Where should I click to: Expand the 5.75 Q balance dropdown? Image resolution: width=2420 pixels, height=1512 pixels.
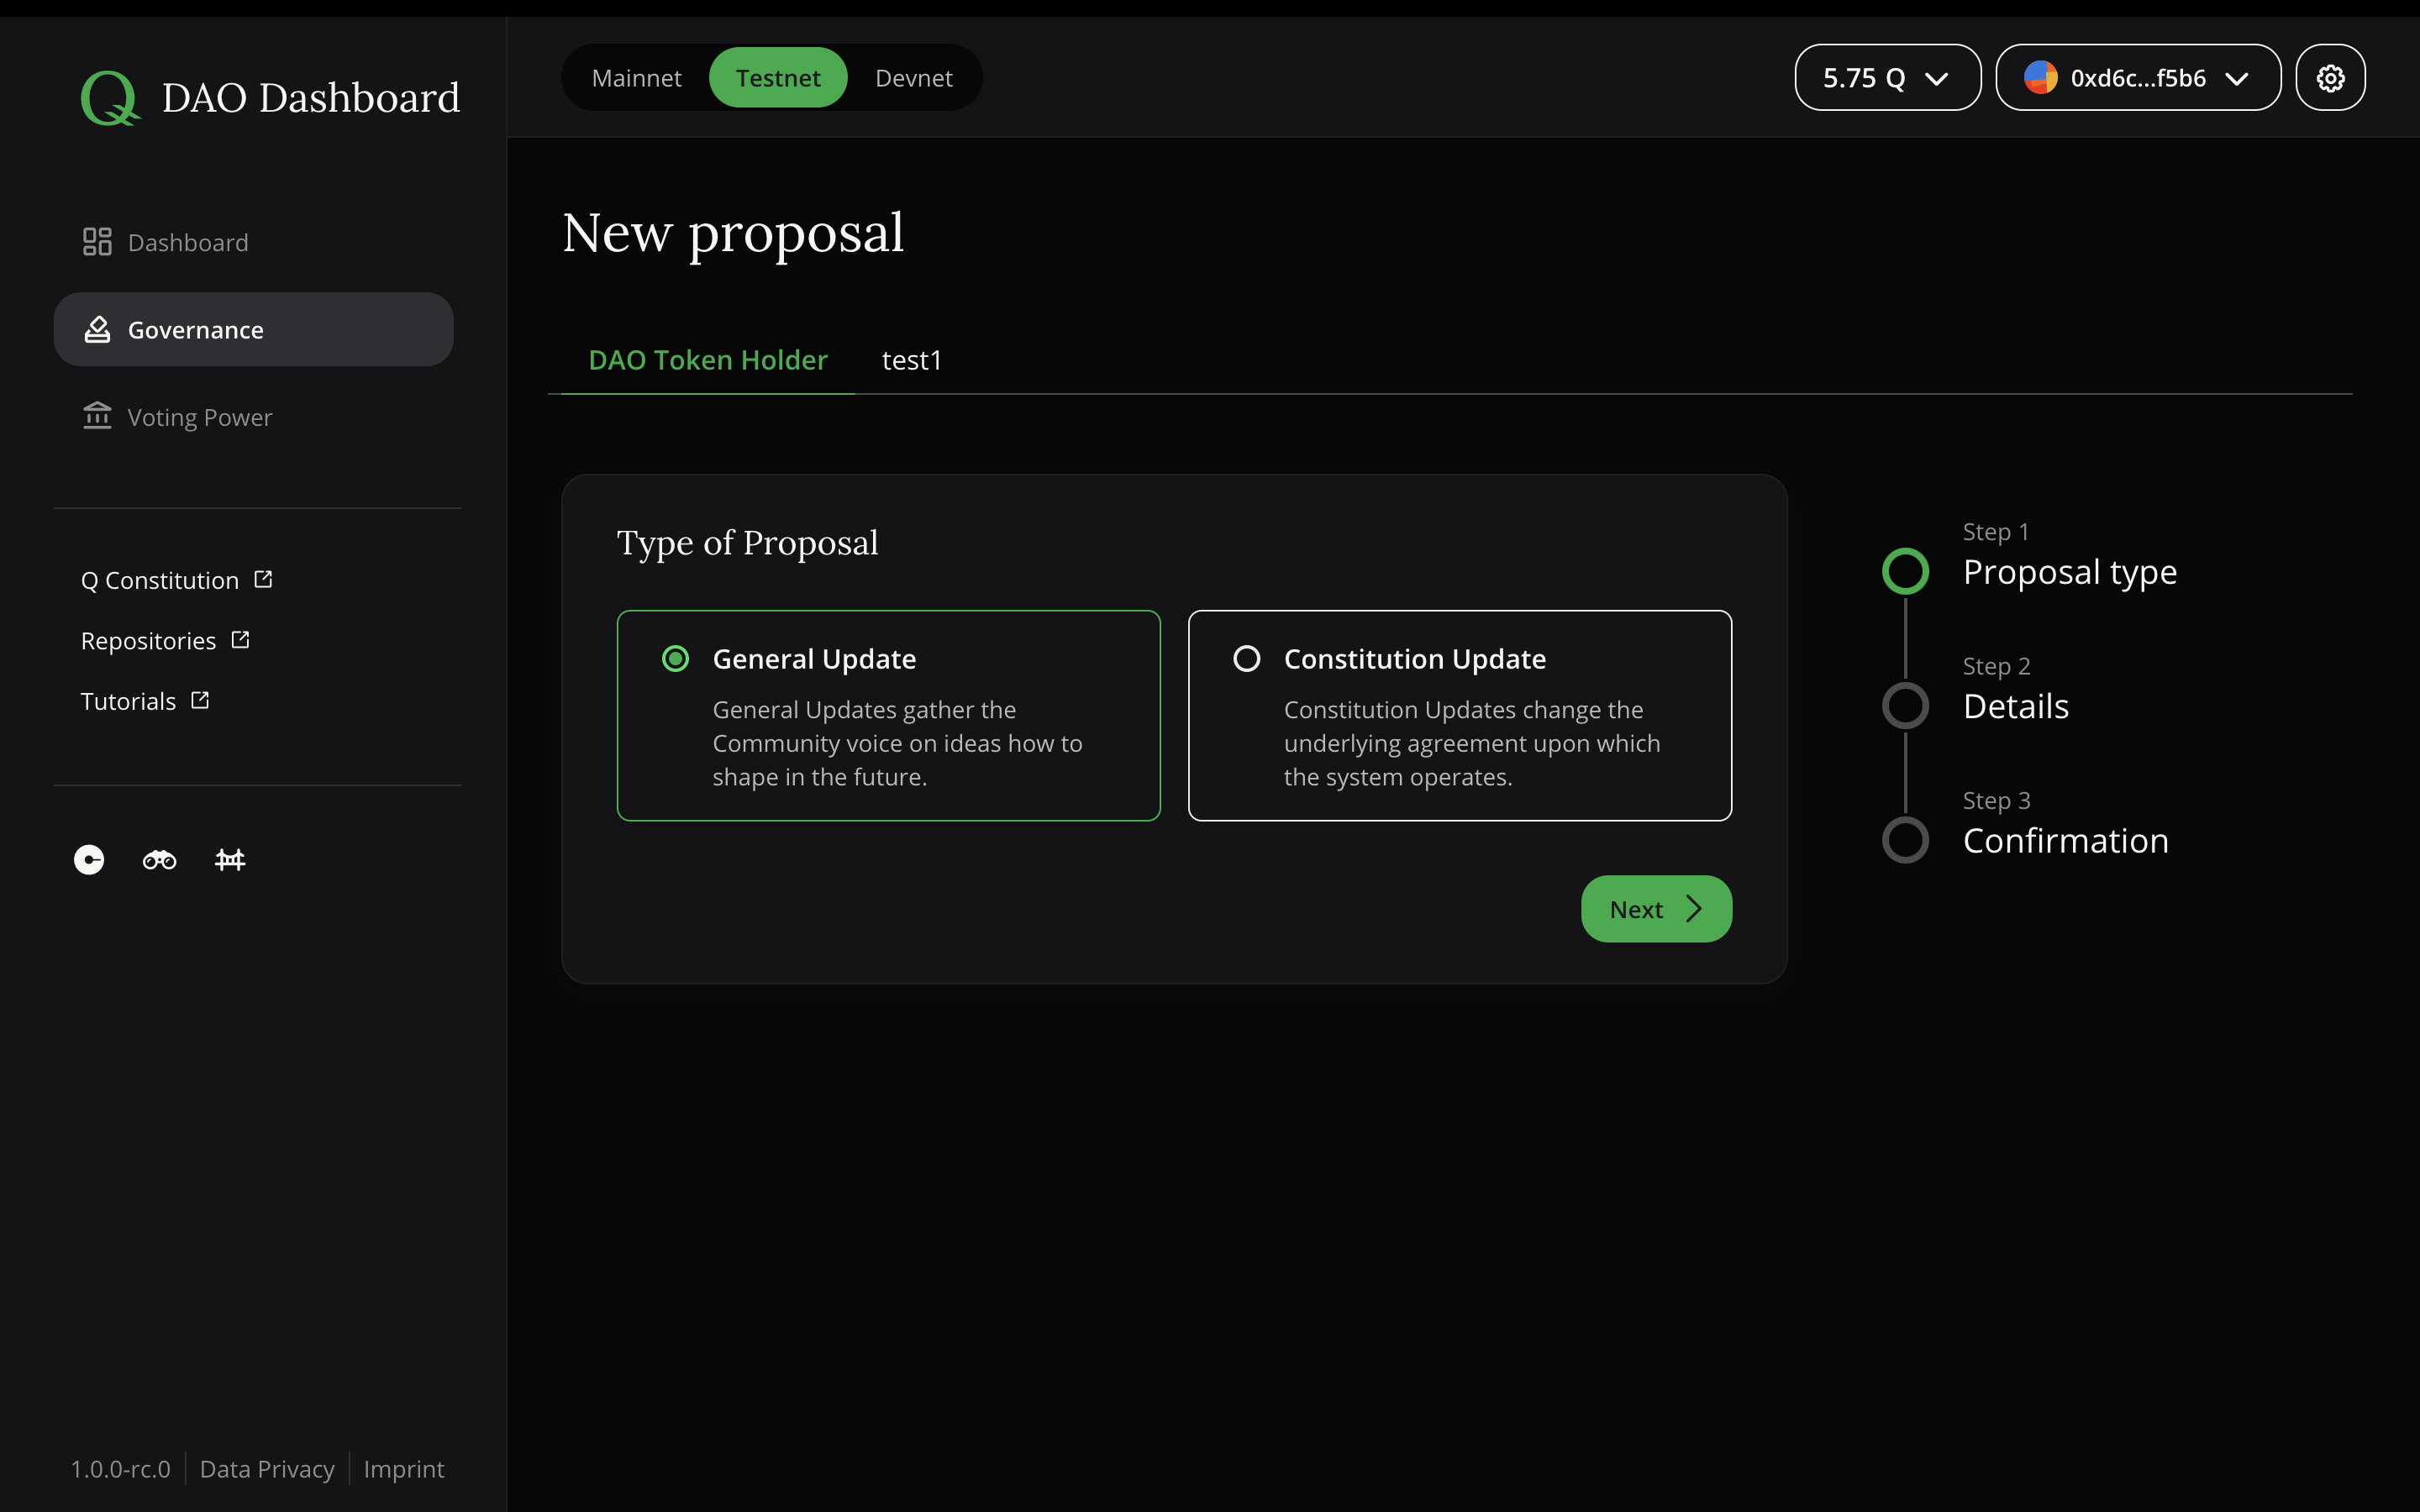1886,77
